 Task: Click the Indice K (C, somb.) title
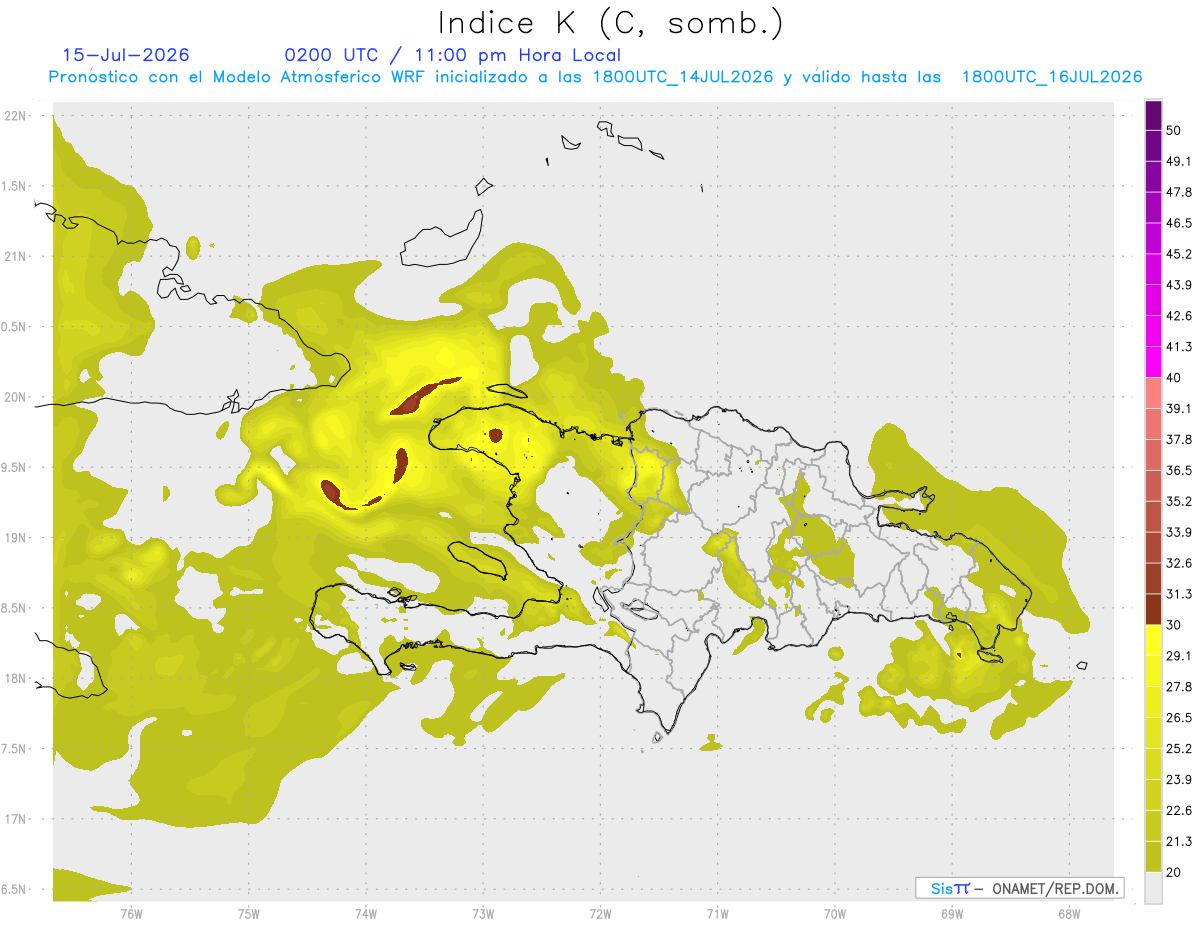[x=611, y=23]
